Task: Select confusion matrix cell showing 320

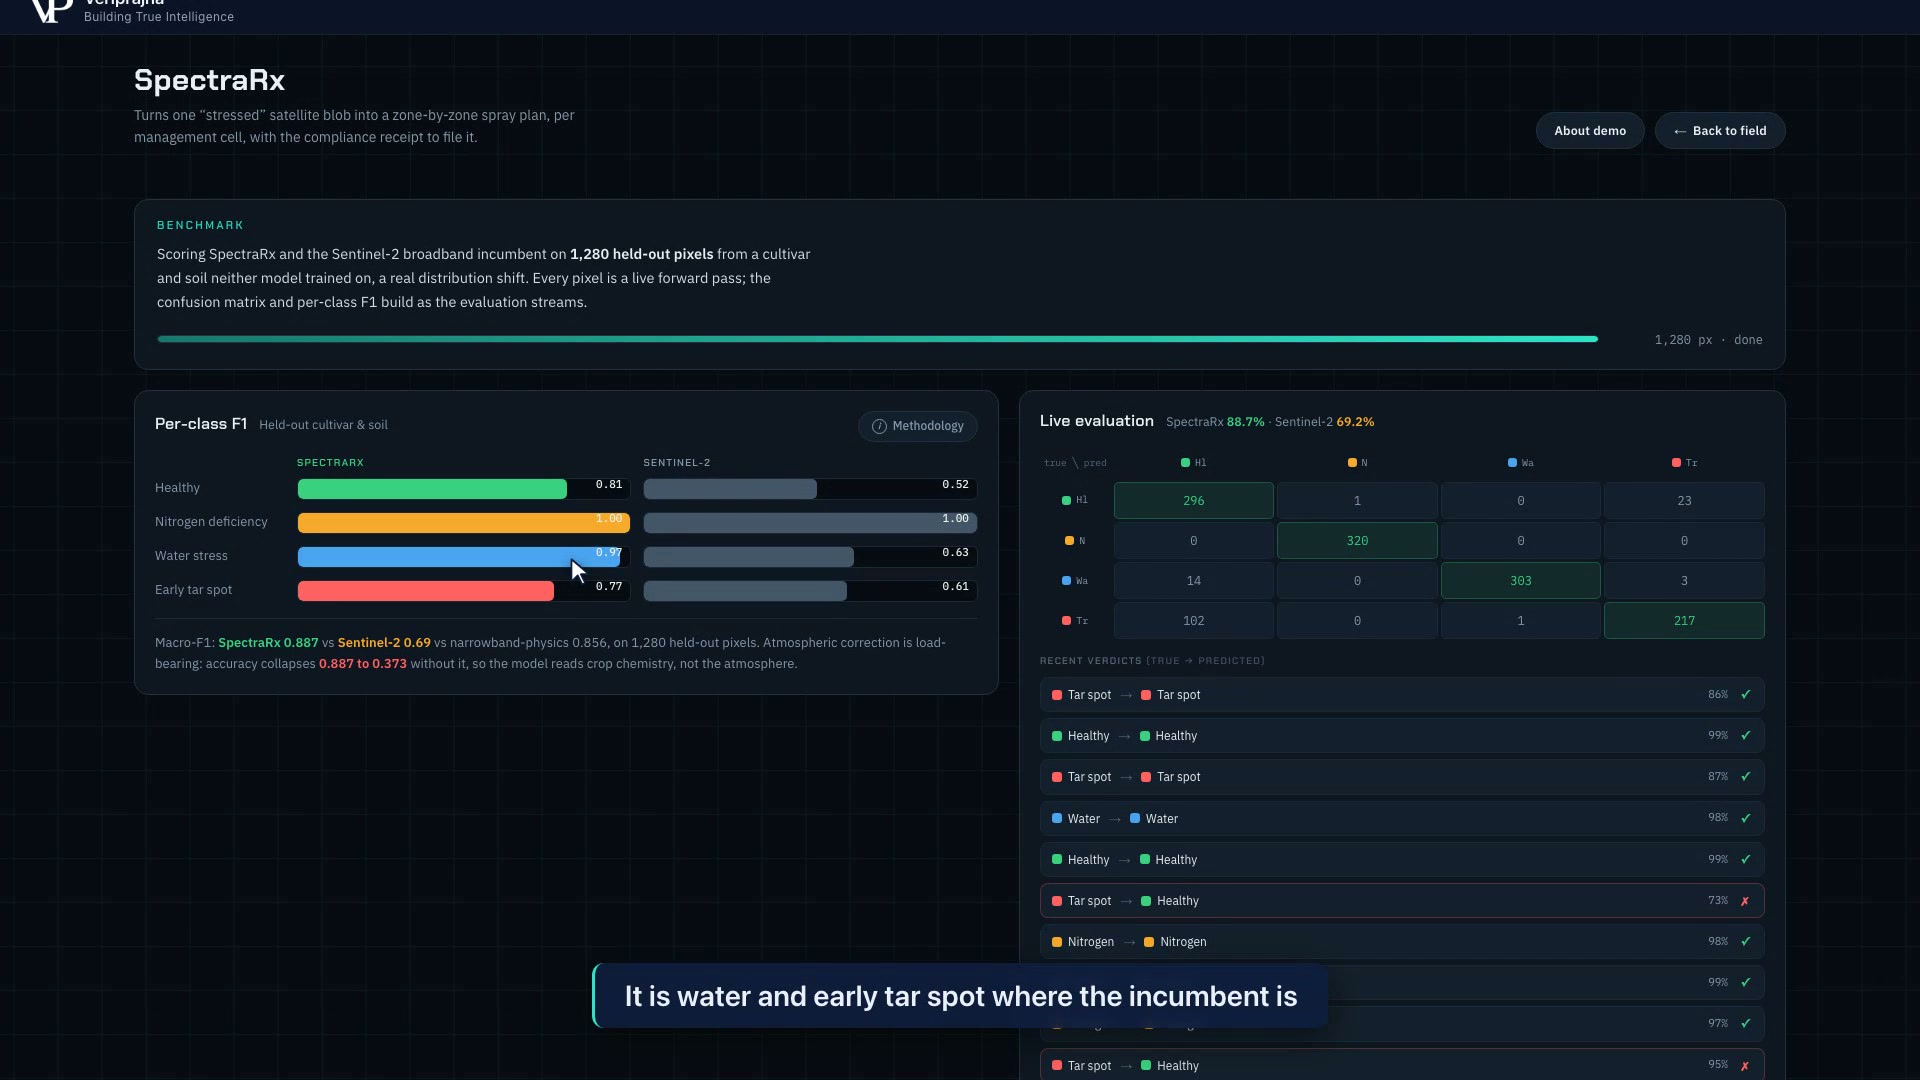Action: pos(1357,541)
